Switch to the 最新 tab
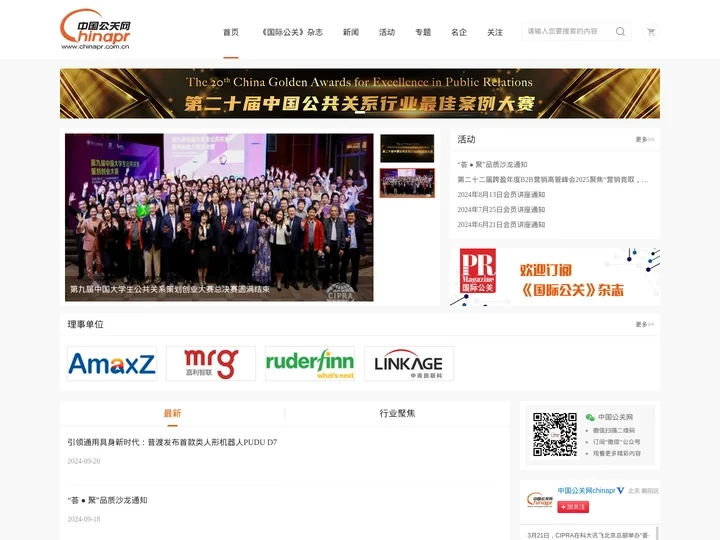720x540 pixels. point(172,413)
